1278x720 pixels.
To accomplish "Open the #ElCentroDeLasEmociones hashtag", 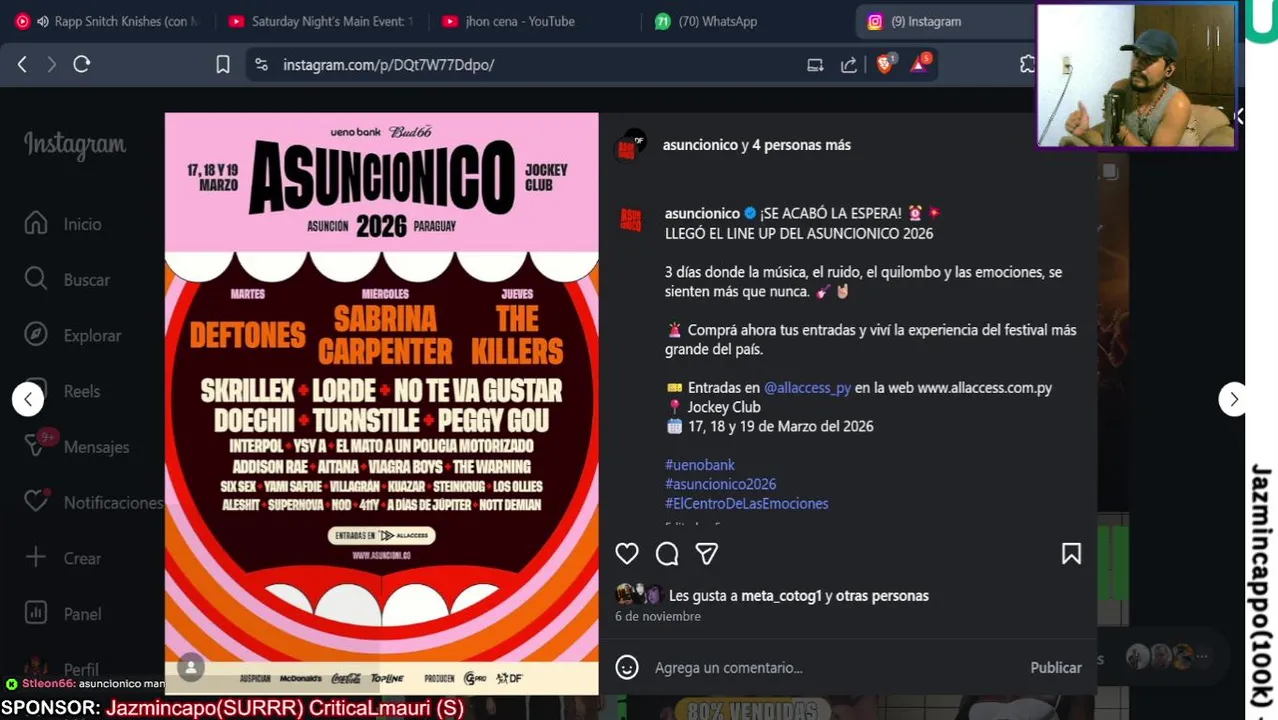I will point(746,503).
